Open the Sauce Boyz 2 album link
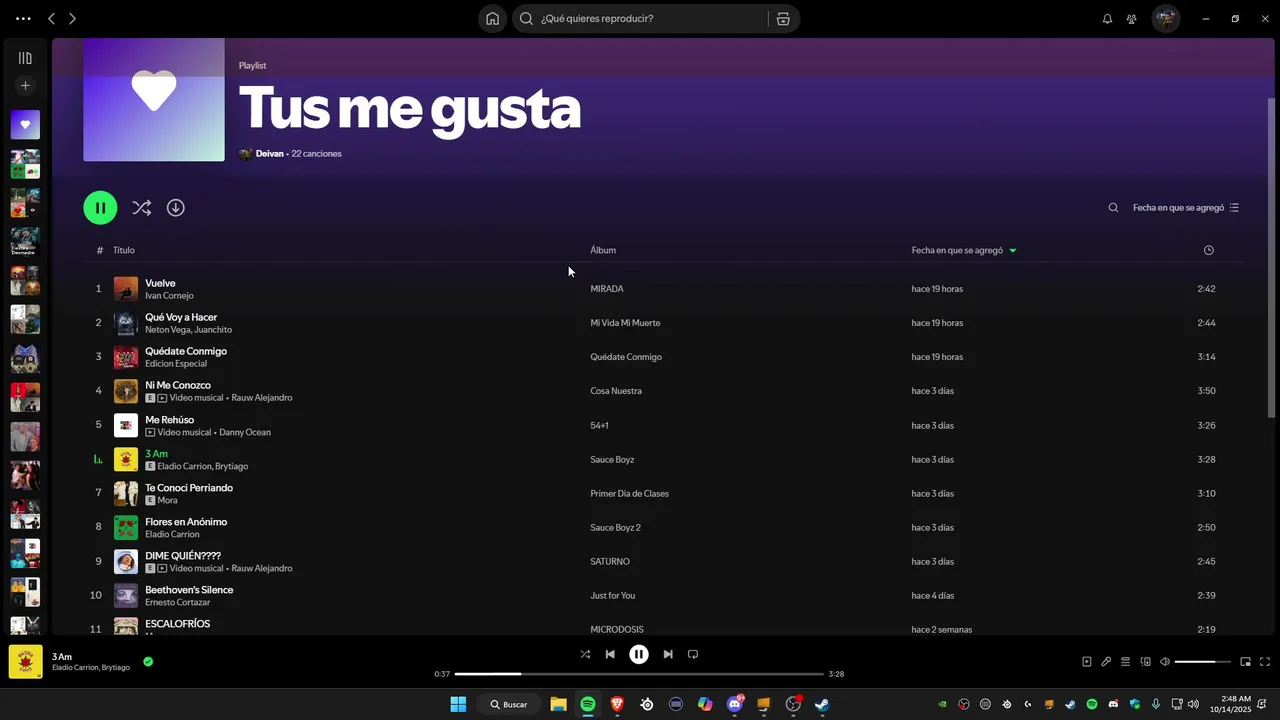Viewport: 1280px width, 720px height. click(x=615, y=528)
